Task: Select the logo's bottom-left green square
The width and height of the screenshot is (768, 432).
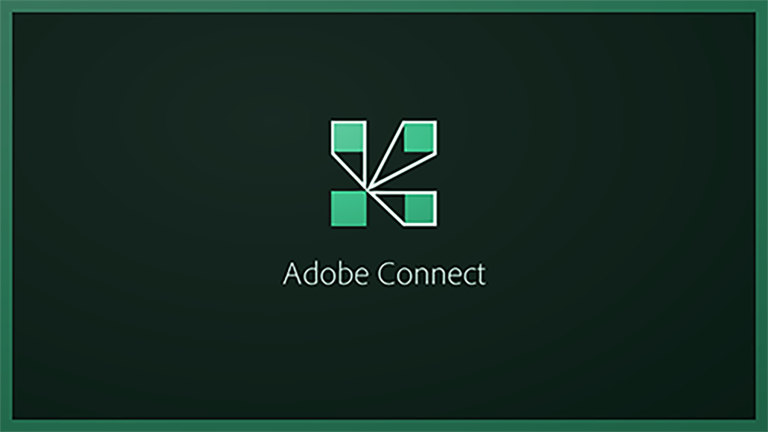Action: coord(349,209)
